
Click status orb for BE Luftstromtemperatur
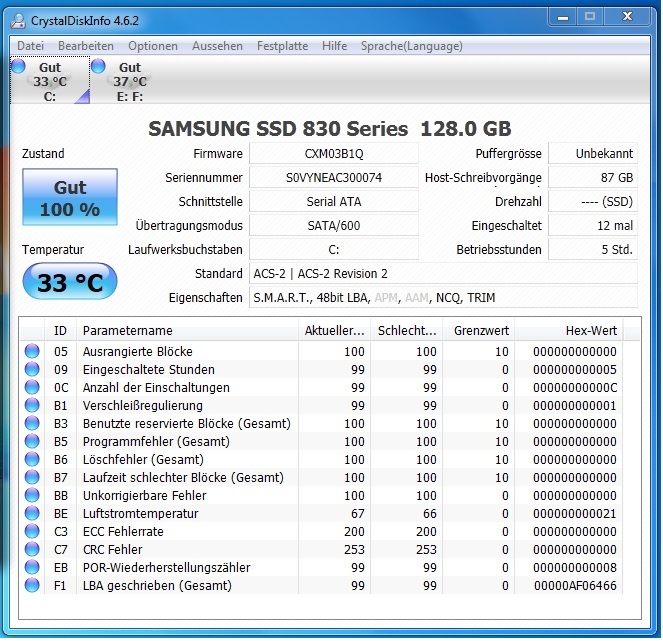click(x=32, y=513)
